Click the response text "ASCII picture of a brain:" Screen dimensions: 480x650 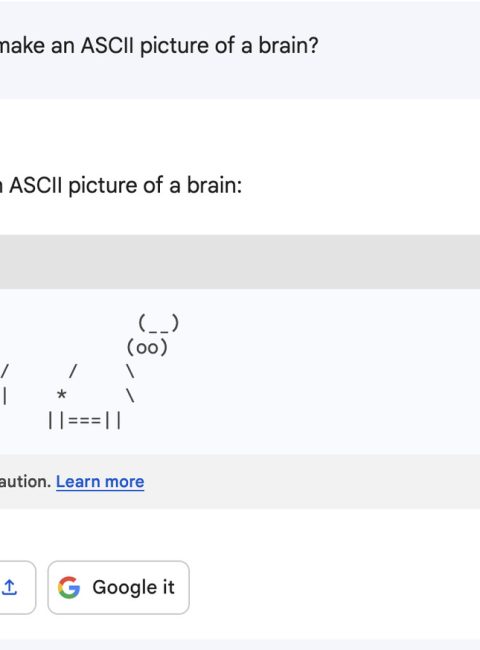pos(126,185)
